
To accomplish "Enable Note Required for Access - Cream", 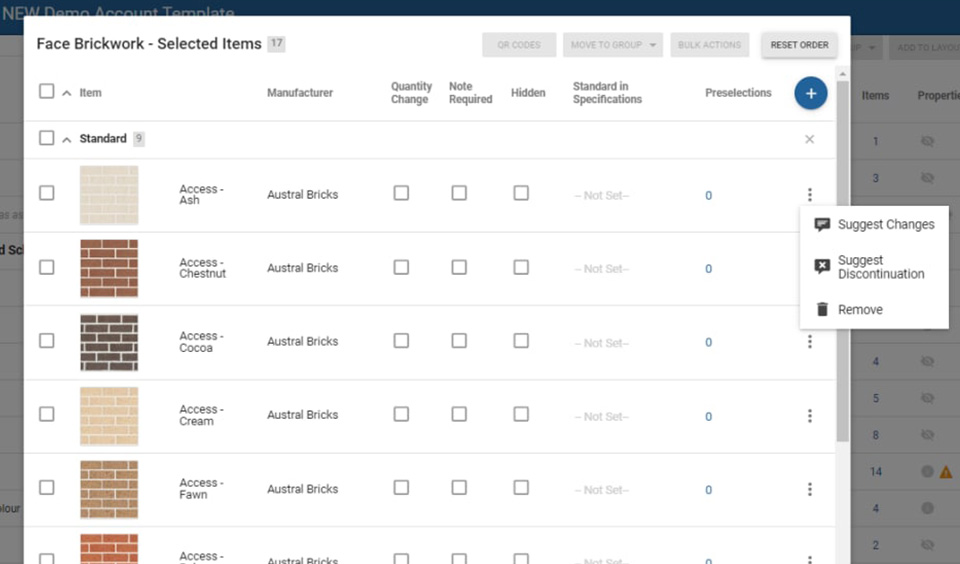I will (459, 414).
